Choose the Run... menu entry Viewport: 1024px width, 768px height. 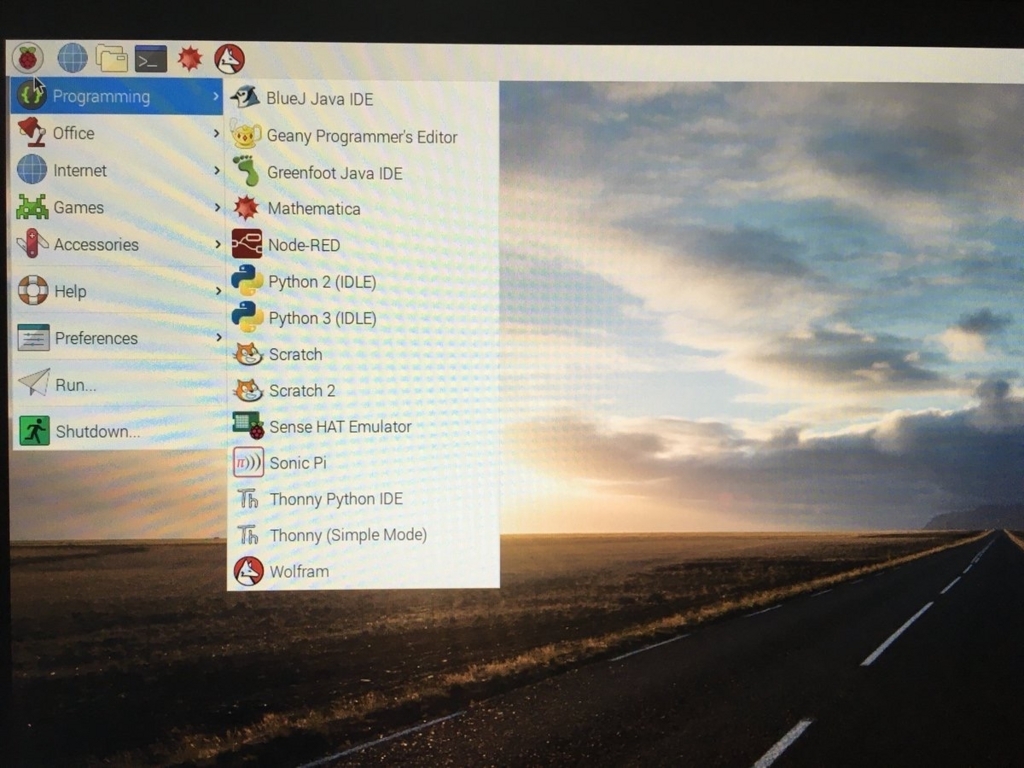point(120,384)
